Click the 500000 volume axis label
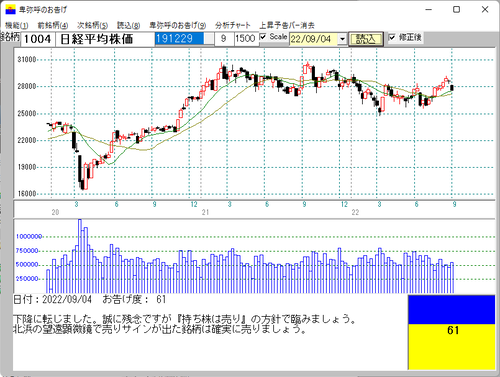This screenshot has width=500, height=377. click(27, 265)
